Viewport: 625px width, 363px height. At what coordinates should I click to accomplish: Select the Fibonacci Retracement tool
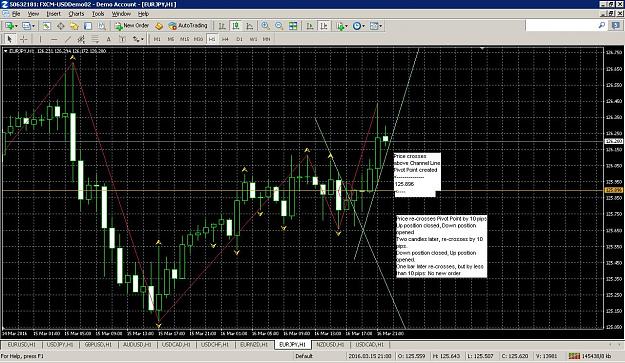(95, 39)
